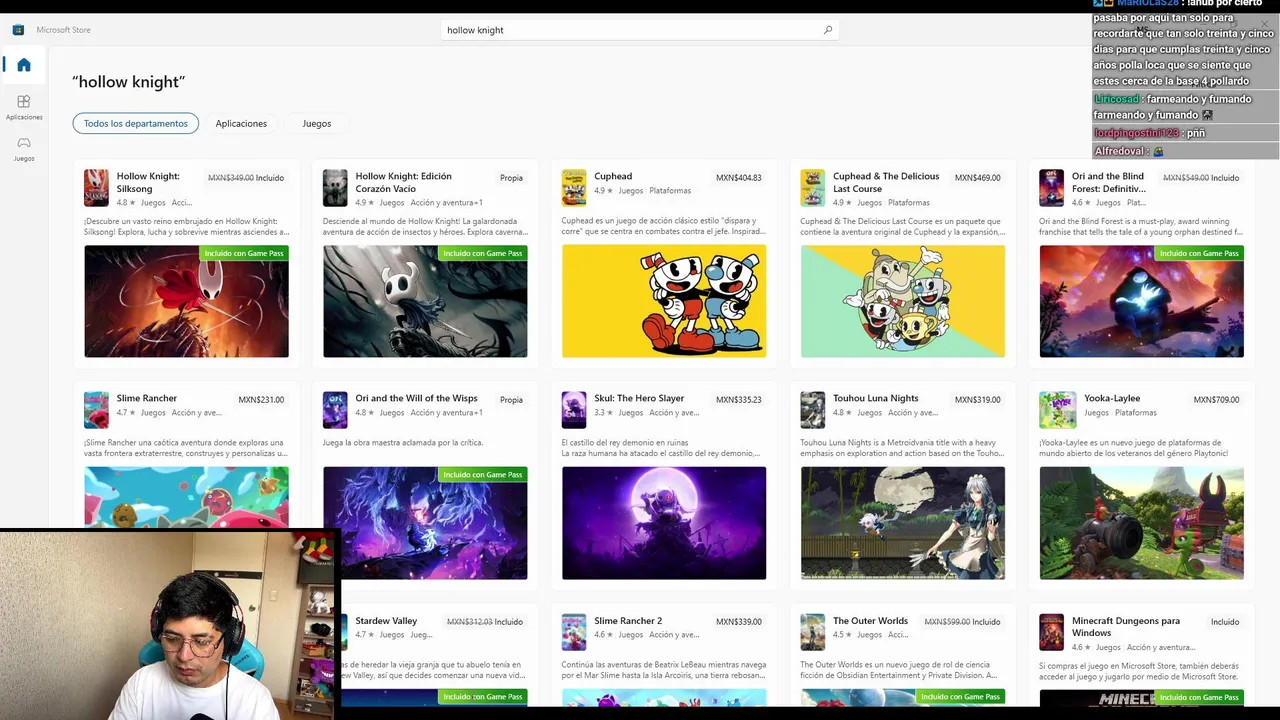Image resolution: width=1280 pixels, height=720 pixels.
Task: Click the search magnifier icon
Action: (828, 30)
